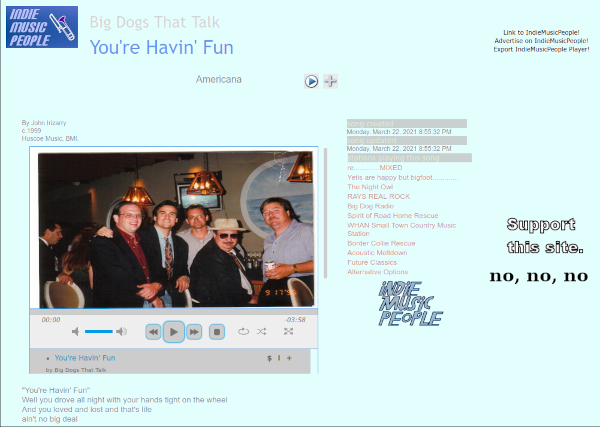Viewport: 600px width, 427px height.
Task: Open the 'Acoustic Meltdown' station
Action: [x=377, y=253]
